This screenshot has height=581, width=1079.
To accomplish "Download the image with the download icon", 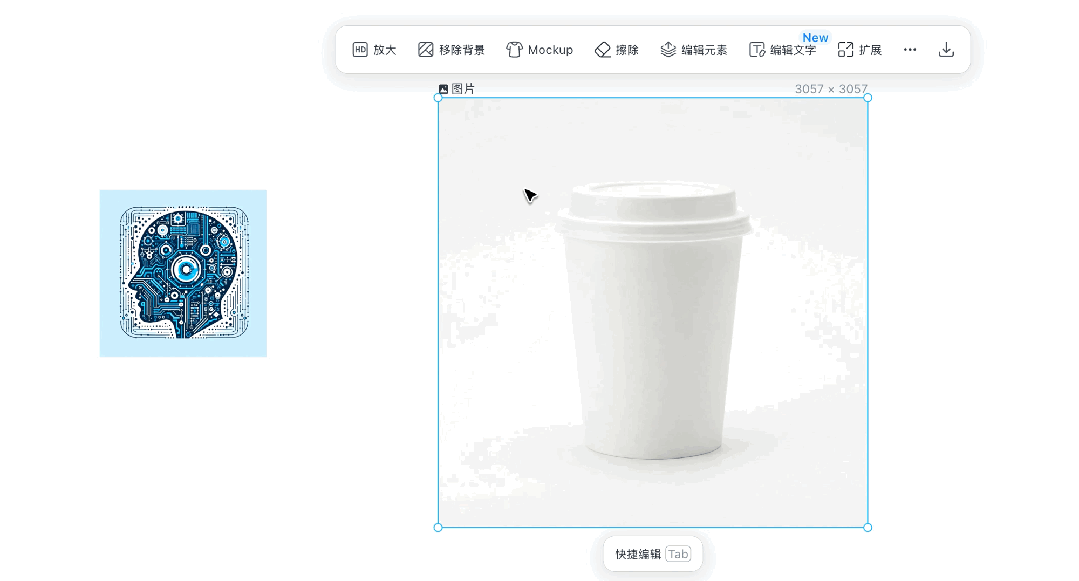I will point(946,50).
